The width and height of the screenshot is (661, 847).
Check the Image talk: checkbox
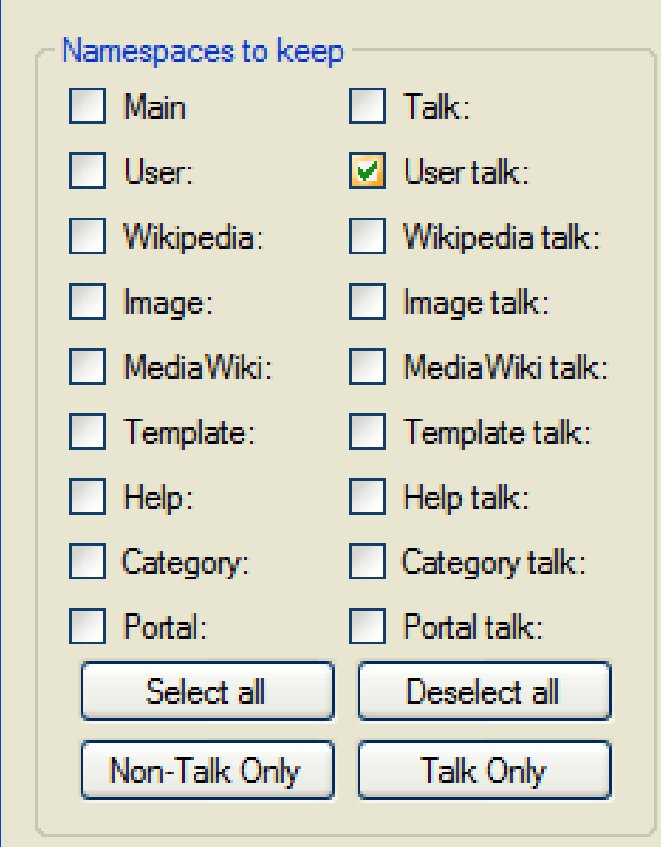(367, 301)
